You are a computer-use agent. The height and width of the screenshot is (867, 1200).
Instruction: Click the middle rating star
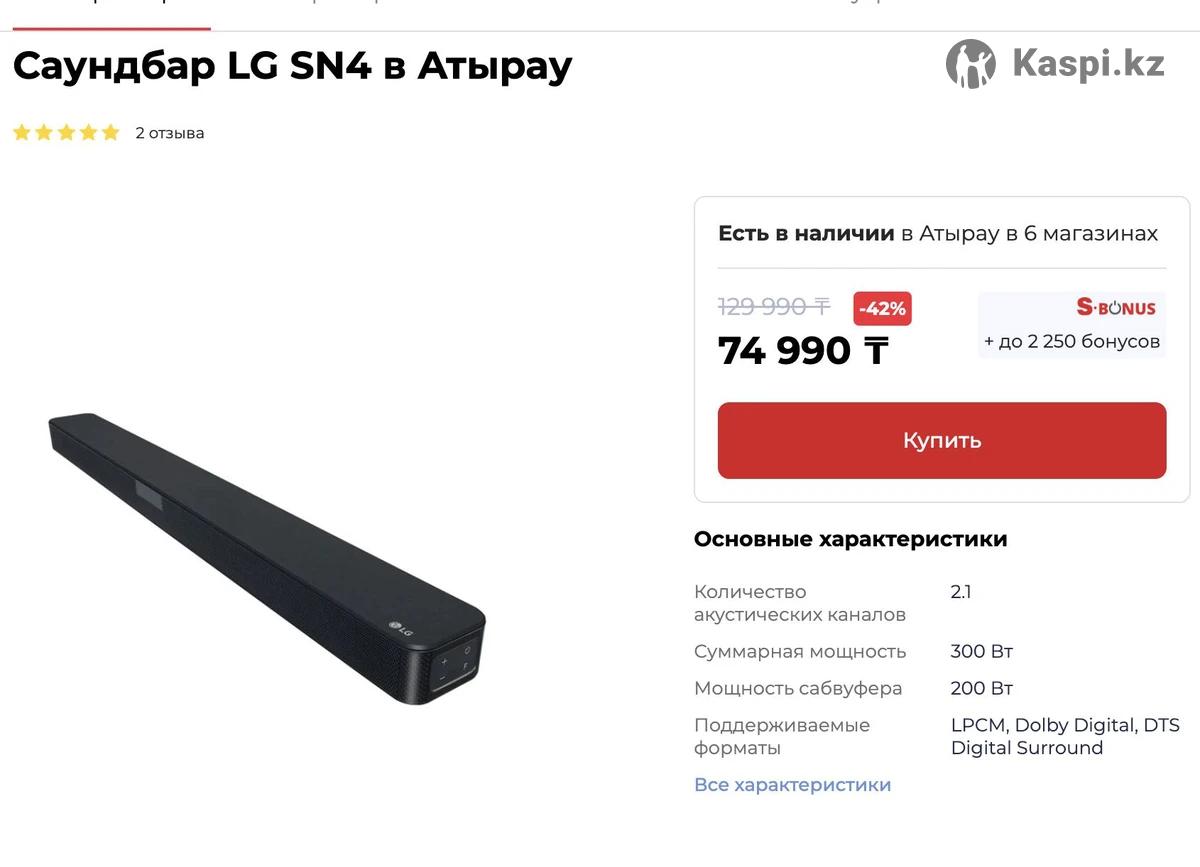click(66, 133)
